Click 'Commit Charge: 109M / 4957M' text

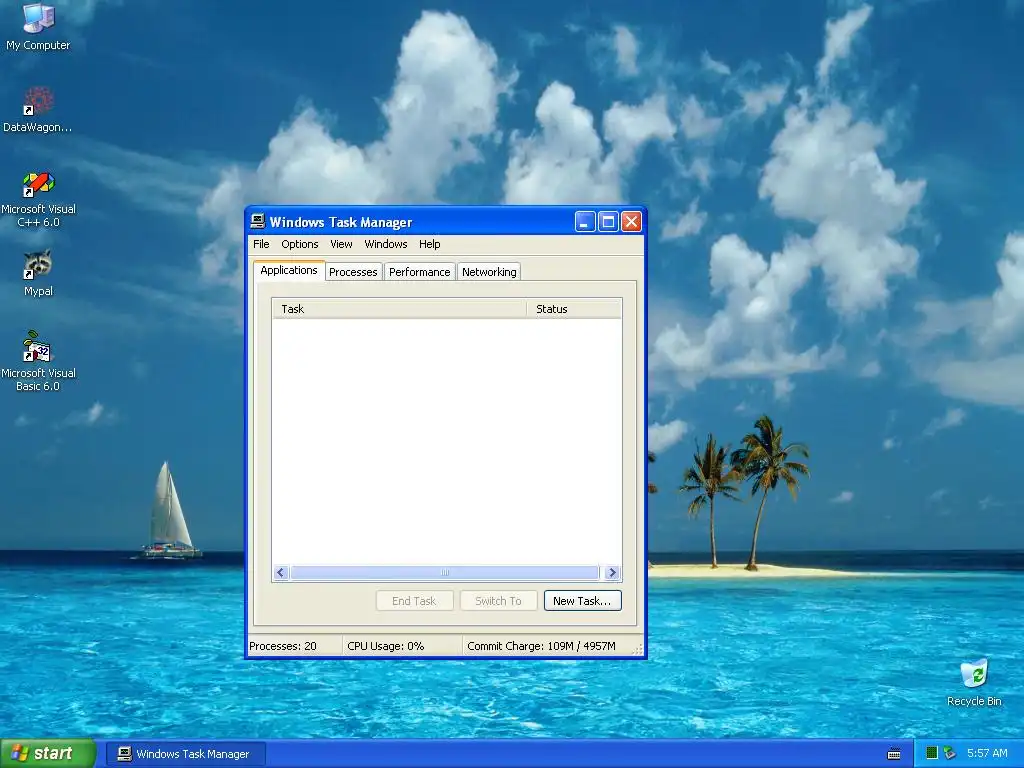click(x=541, y=646)
